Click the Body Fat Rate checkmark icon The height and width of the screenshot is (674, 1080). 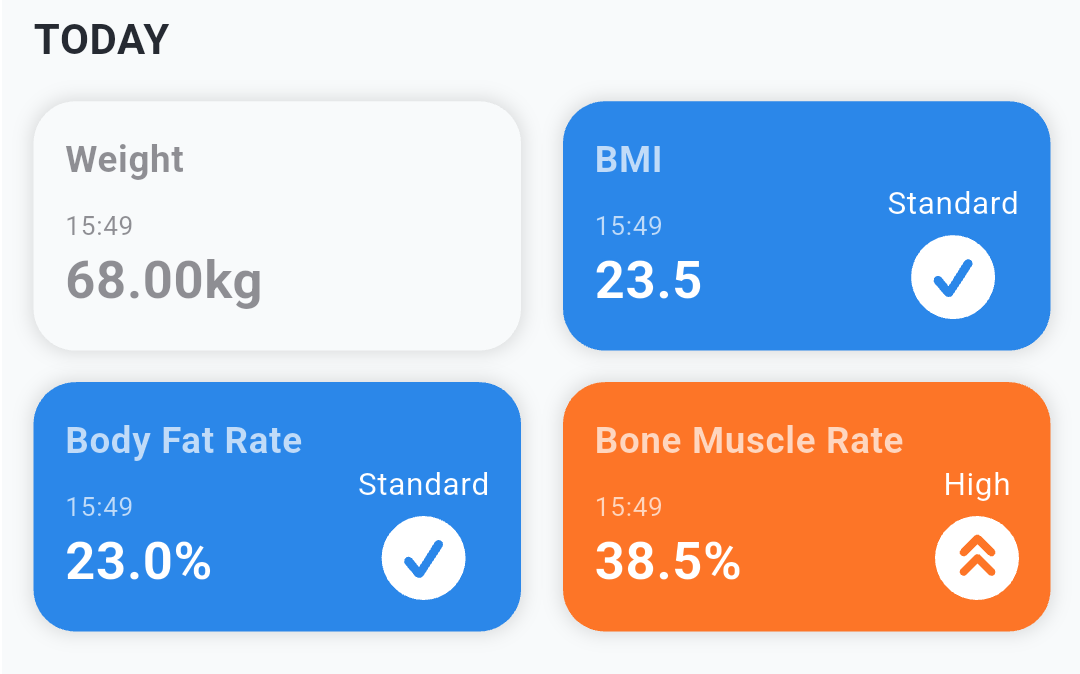423,558
